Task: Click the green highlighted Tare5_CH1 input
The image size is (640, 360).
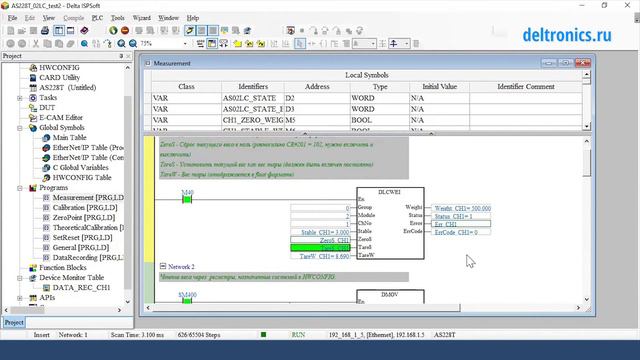Action: (320, 248)
